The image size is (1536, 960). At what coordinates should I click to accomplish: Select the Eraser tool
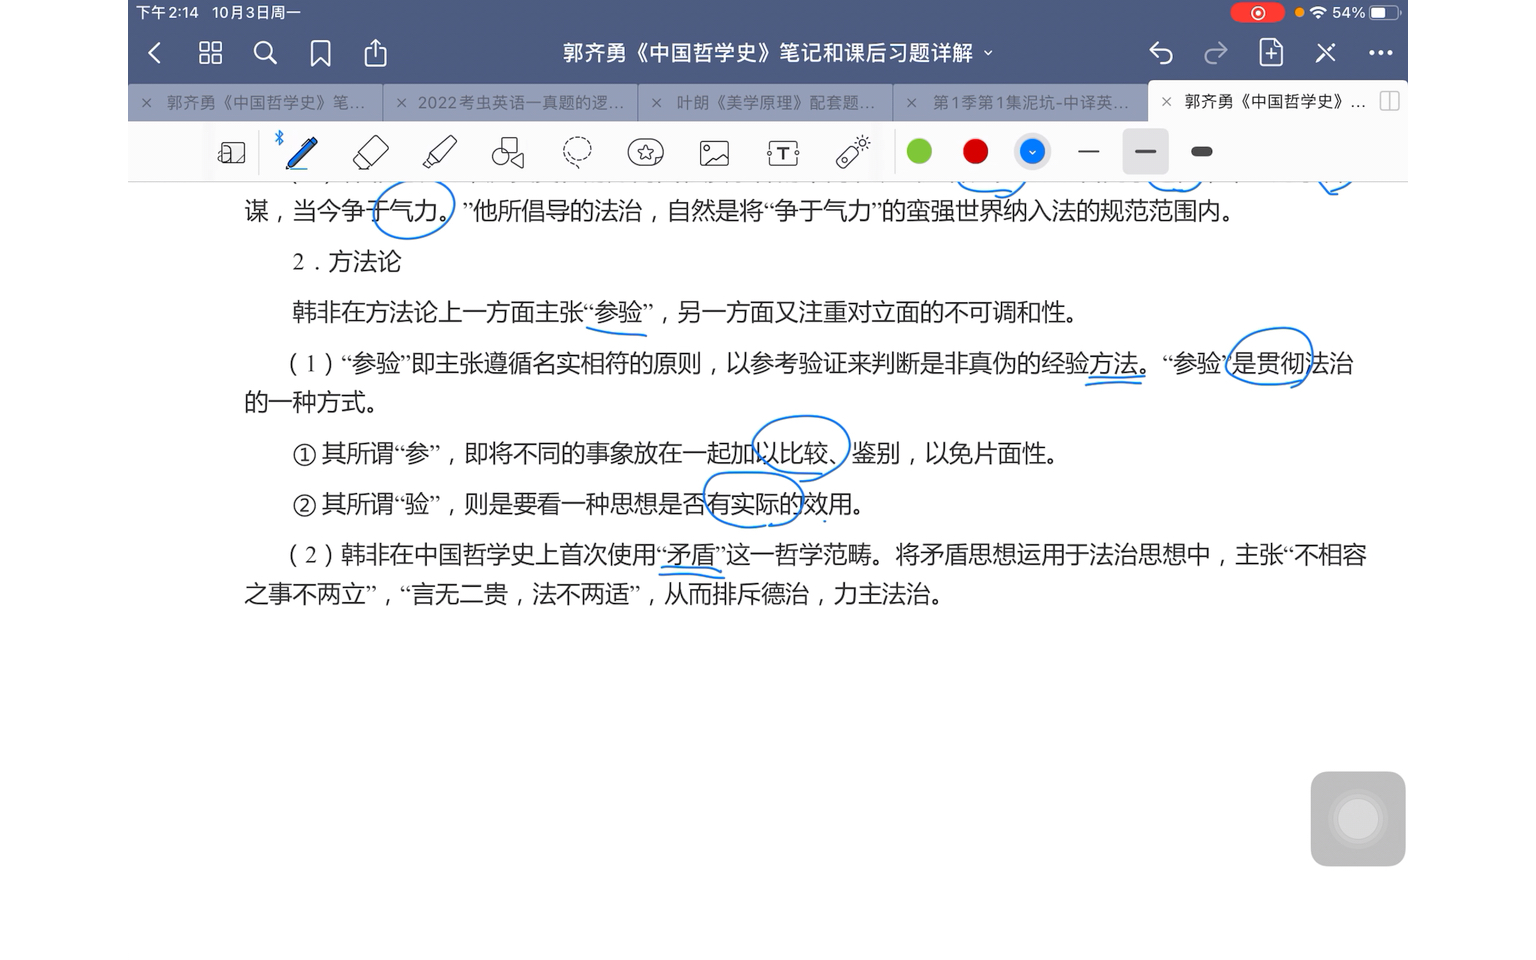[x=371, y=152]
